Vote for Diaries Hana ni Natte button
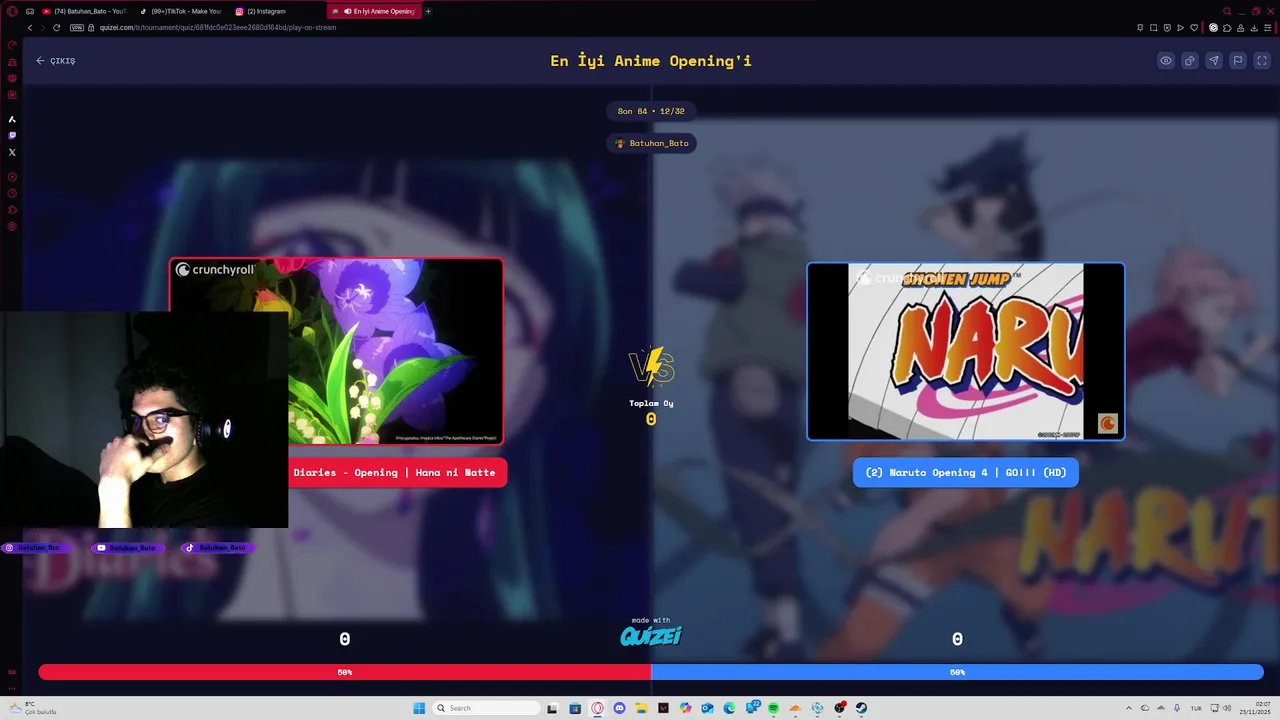The image size is (1280, 720). 397,472
